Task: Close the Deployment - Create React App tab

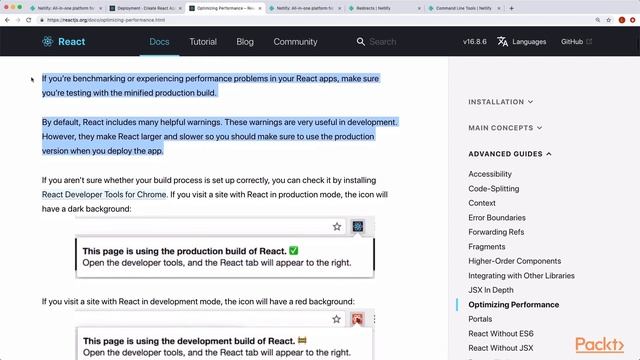Action: click(180, 8)
